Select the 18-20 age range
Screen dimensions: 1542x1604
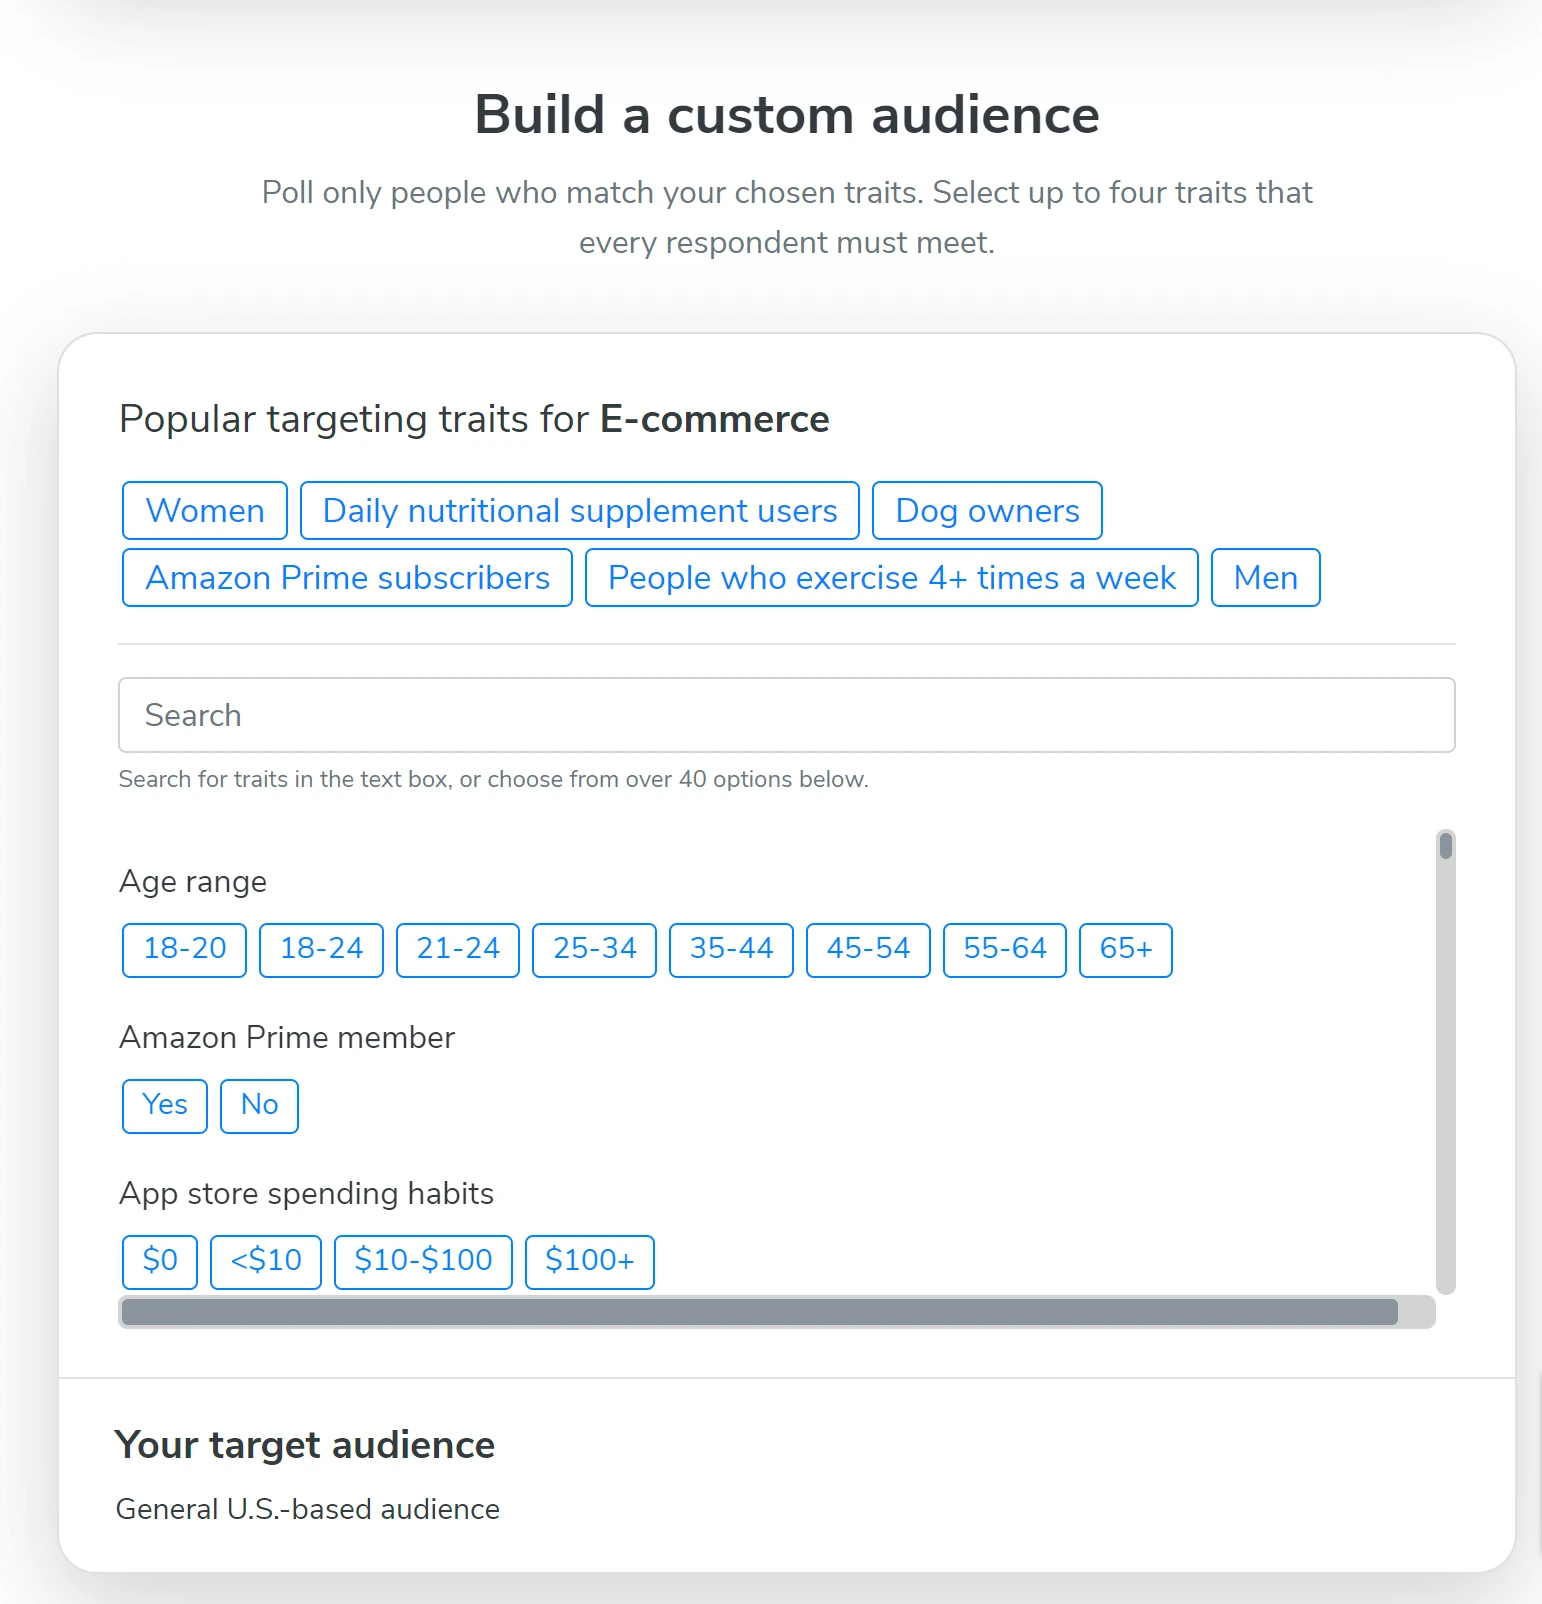pyautogui.click(x=185, y=949)
